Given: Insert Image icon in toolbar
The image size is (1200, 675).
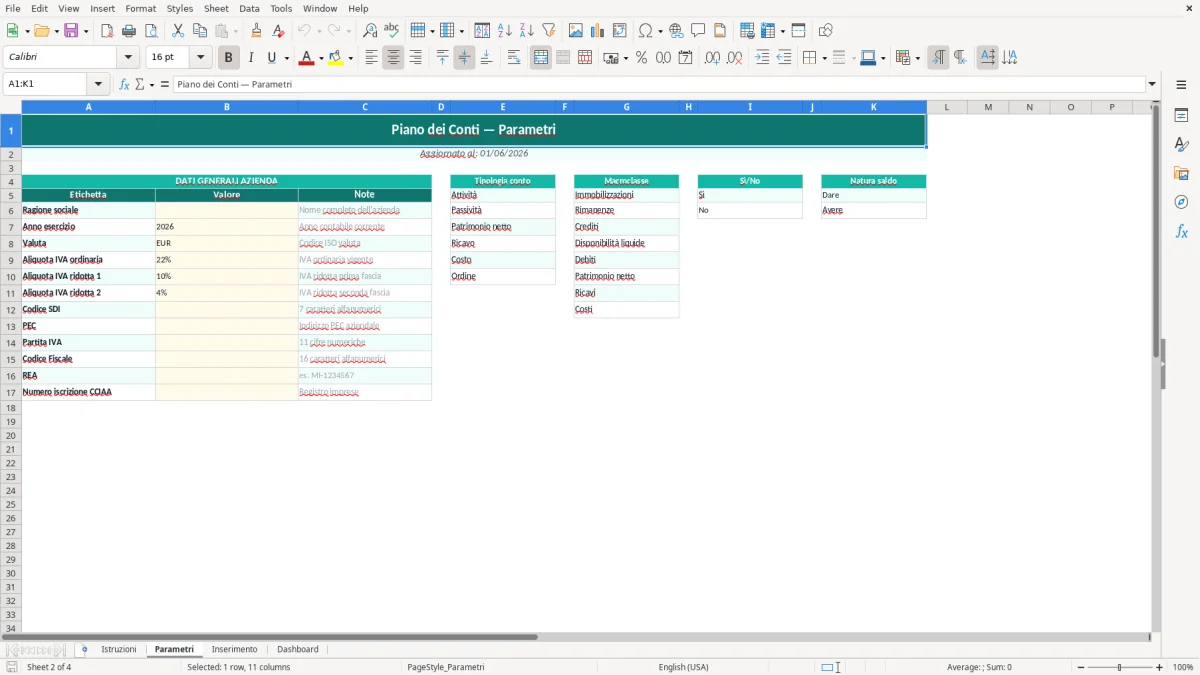Looking at the screenshot, I should (x=576, y=31).
